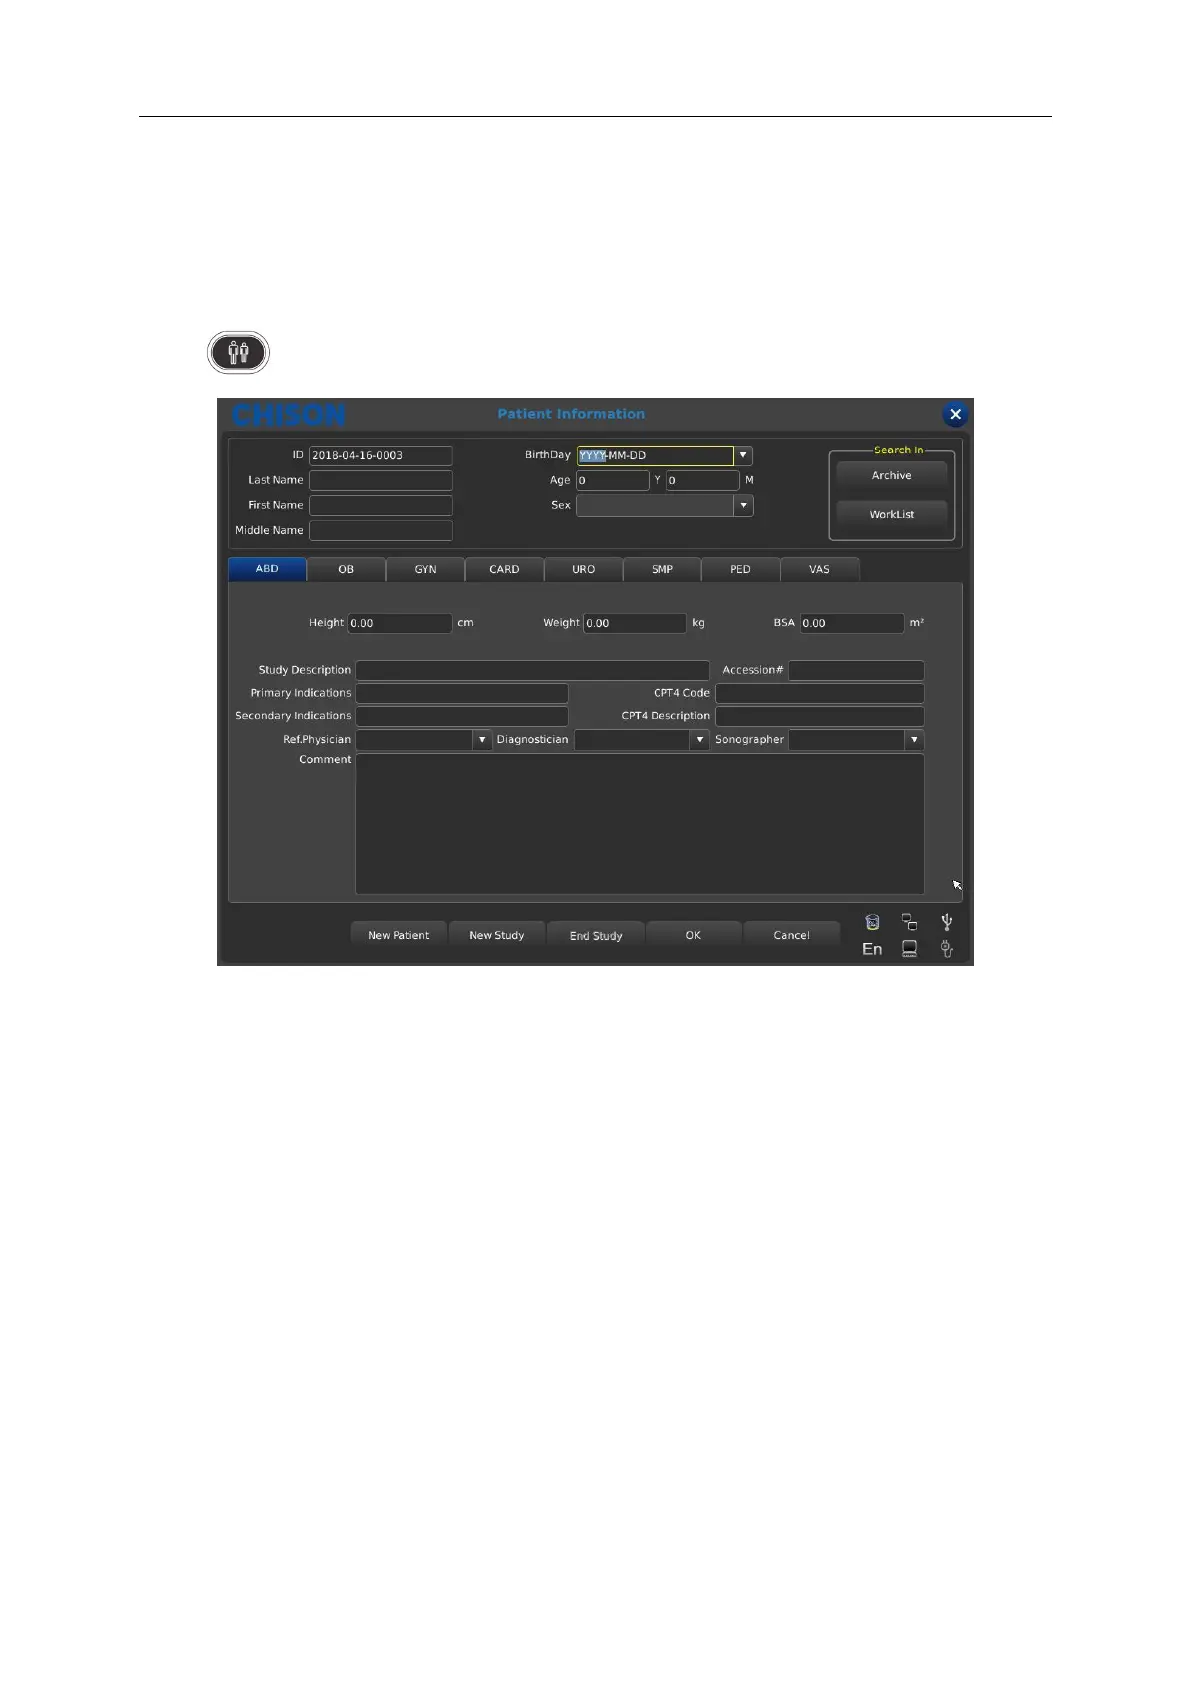The image size is (1191, 1684).
Task: Click the Cancel button
Action: pos(791,935)
